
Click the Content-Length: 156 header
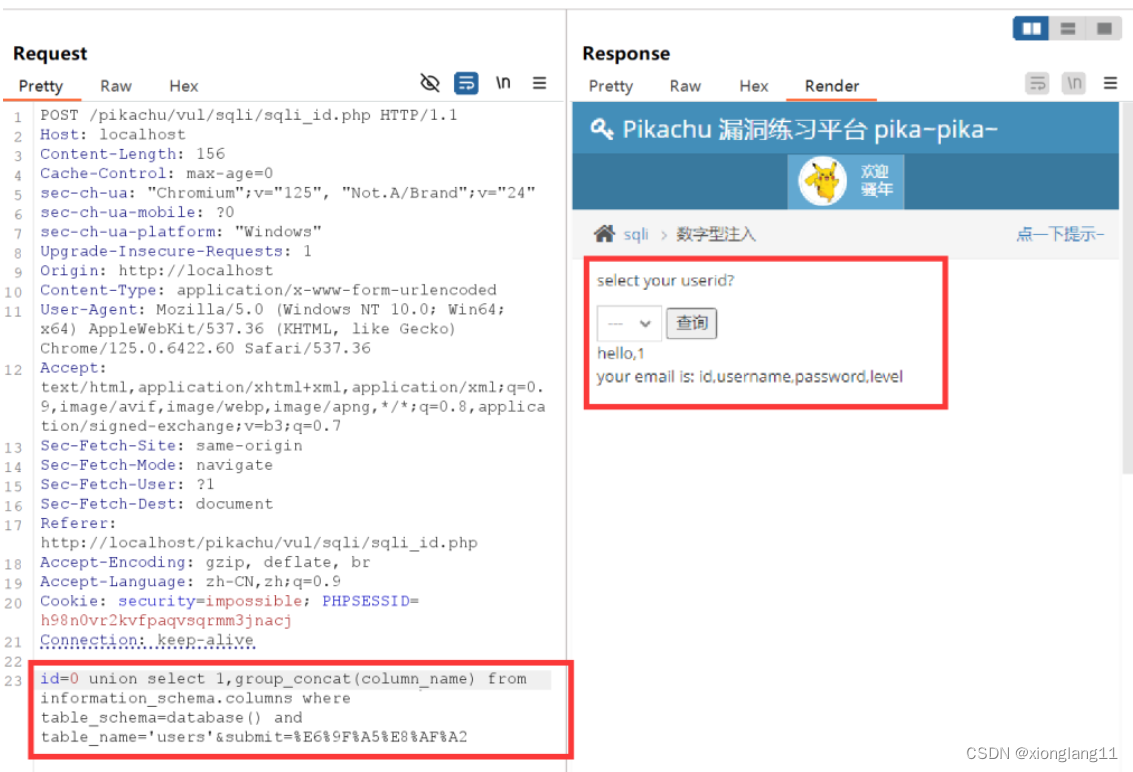tap(132, 154)
